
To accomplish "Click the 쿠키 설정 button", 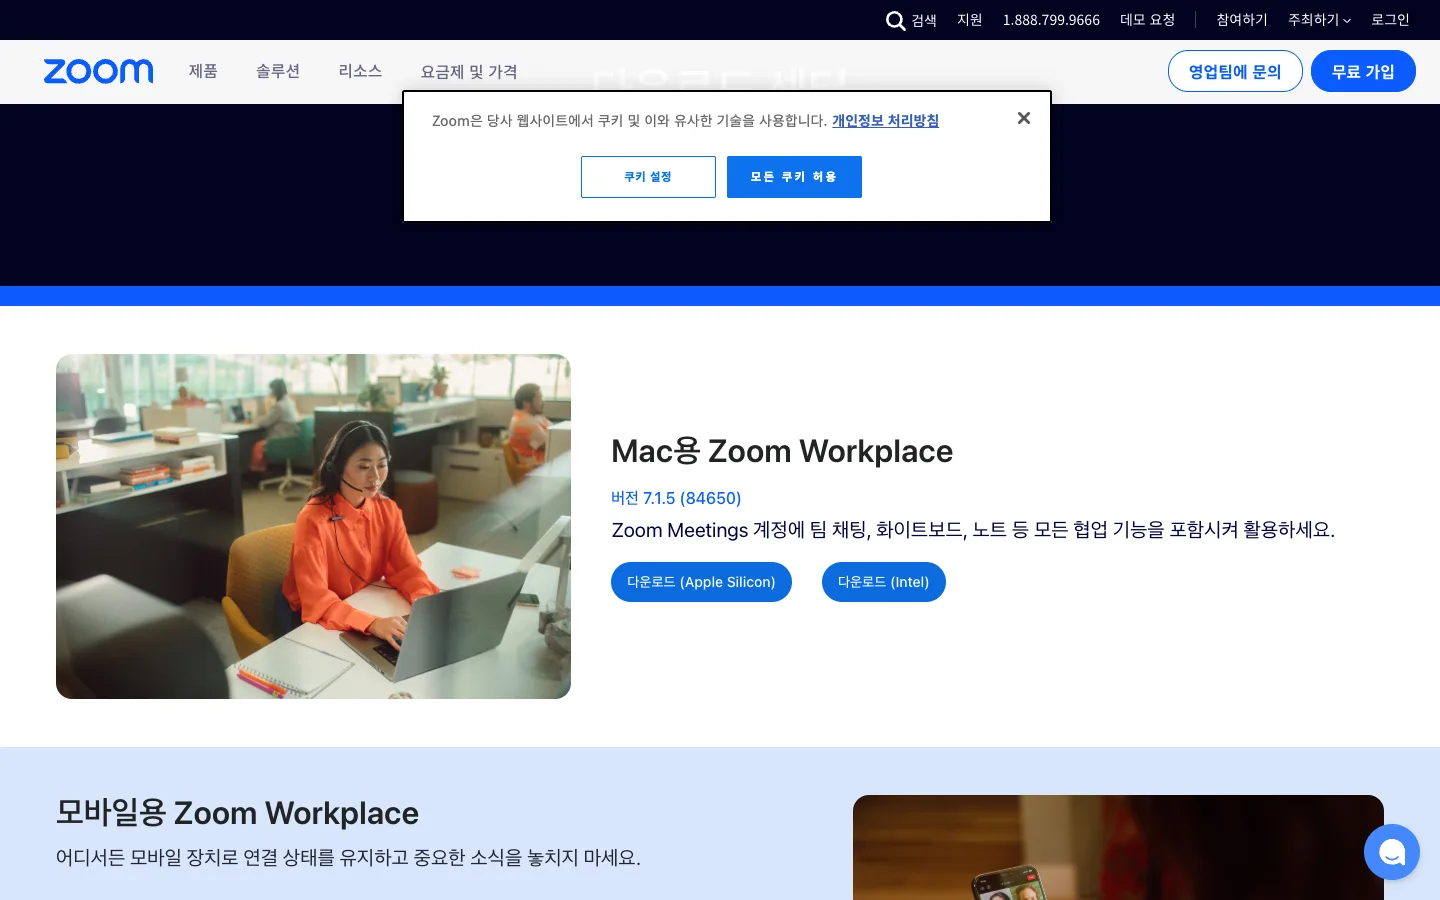I will pos(648,177).
